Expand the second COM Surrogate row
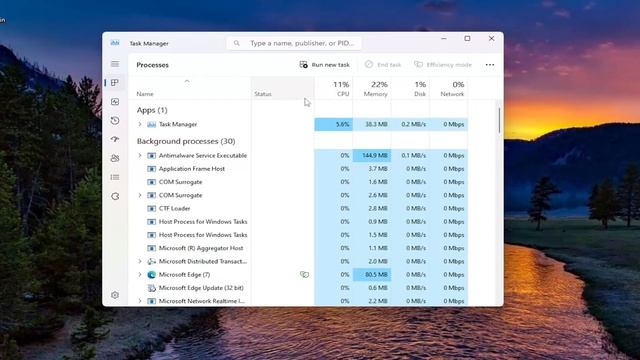This screenshot has width=640, height=360. coord(140,195)
